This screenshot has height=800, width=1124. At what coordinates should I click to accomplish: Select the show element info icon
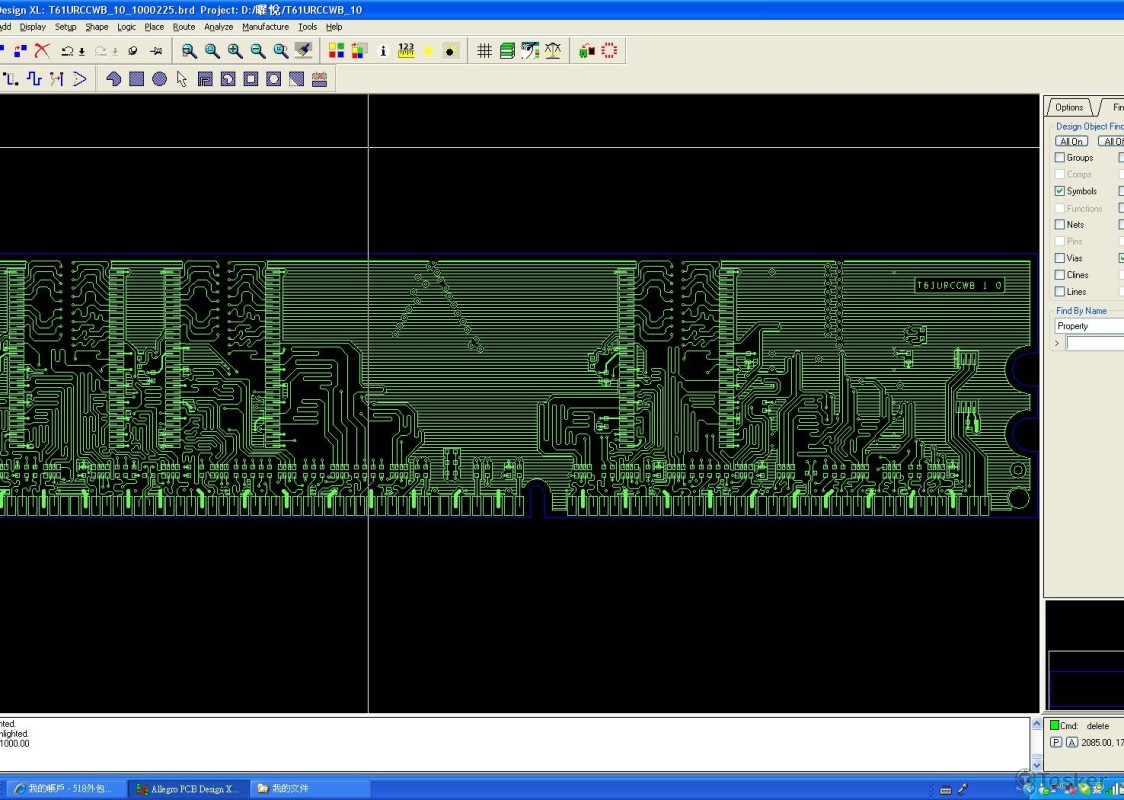(382, 50)
